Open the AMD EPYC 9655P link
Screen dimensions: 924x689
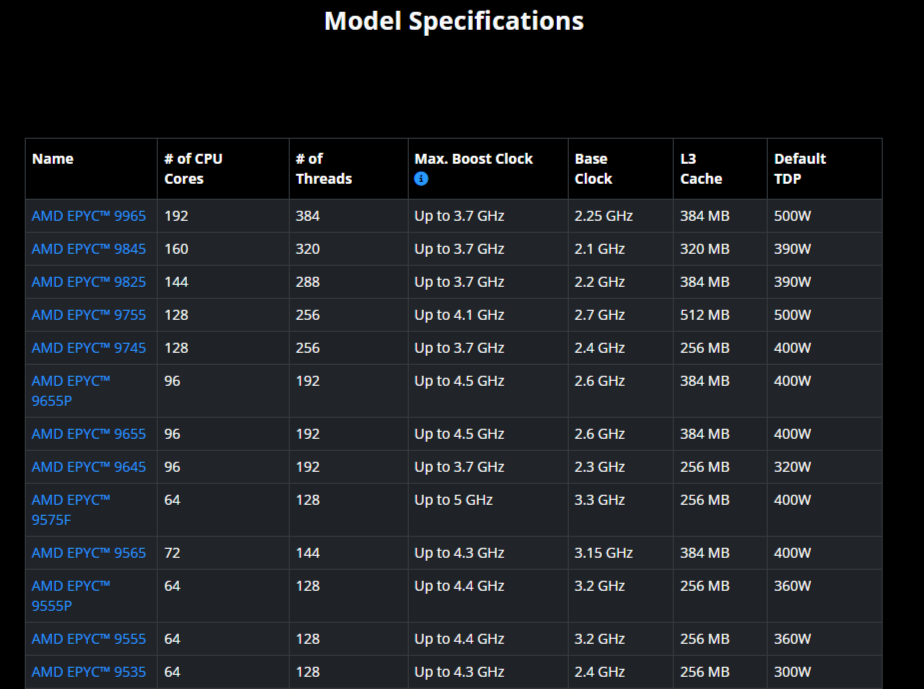coord(70,391)
